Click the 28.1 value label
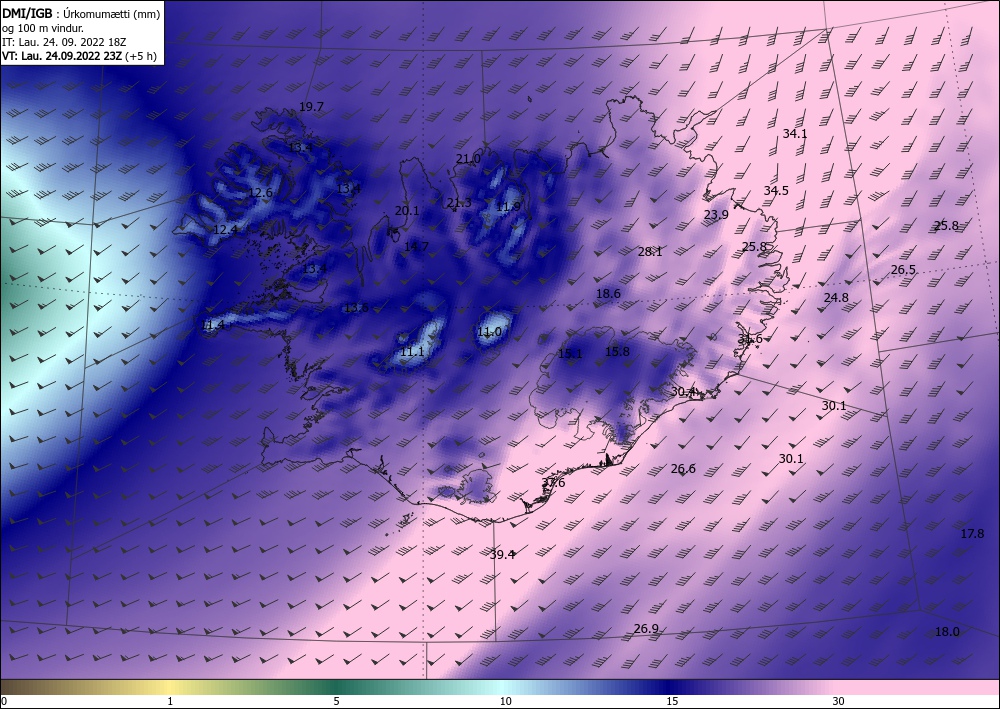1000x709 pixels. click(650, 252)
